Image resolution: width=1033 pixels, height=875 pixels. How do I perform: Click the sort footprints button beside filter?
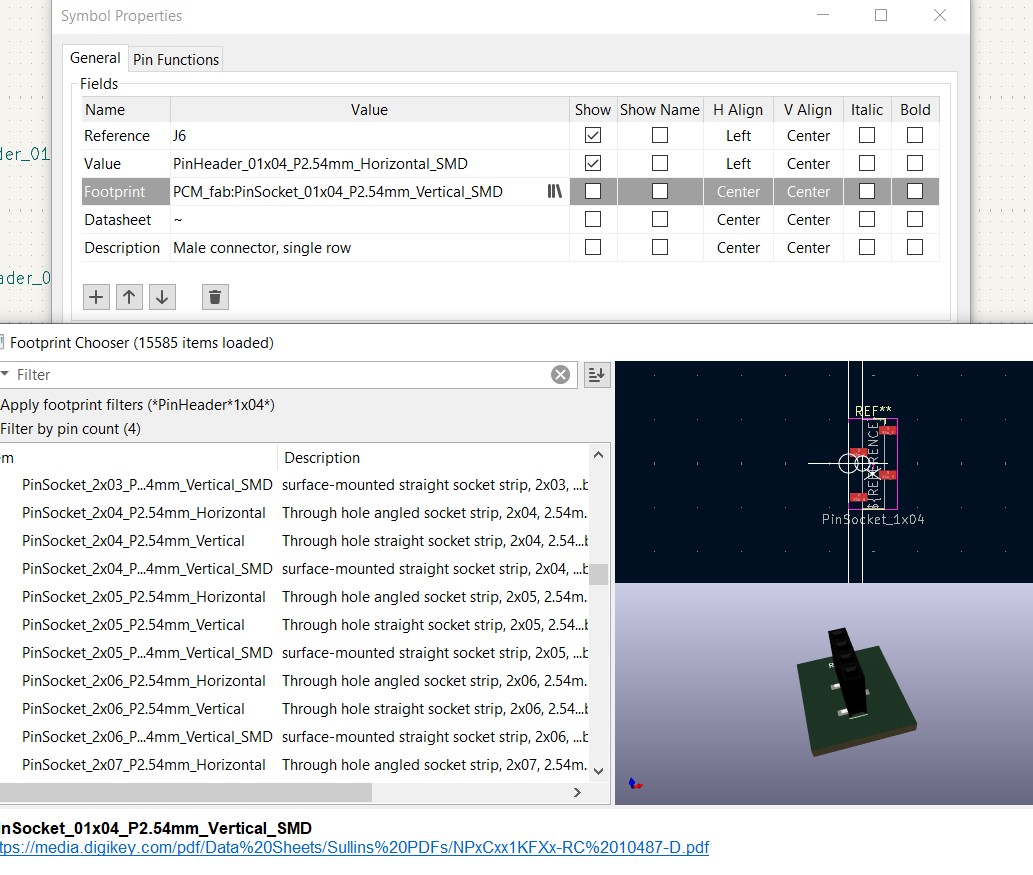(597, 375)
